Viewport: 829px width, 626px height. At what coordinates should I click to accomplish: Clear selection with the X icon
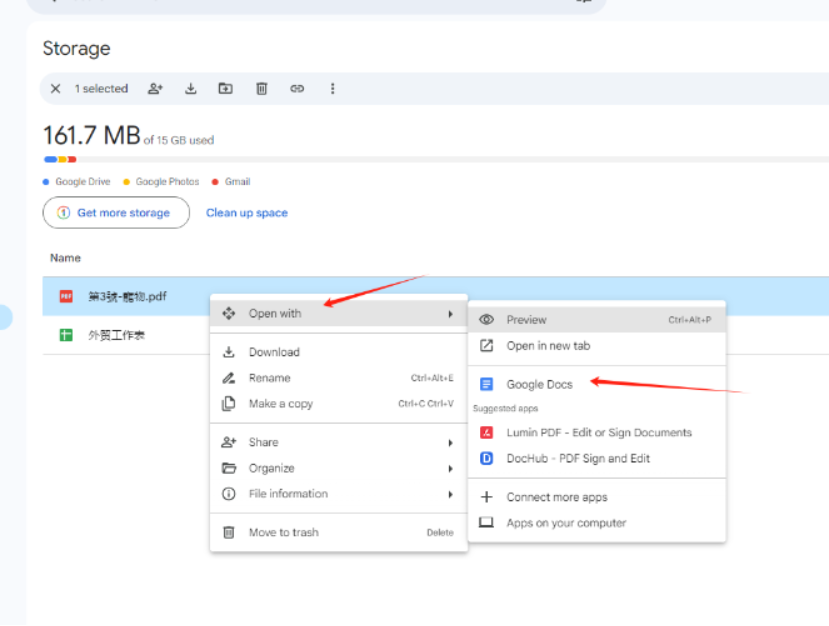click(56, 89)
